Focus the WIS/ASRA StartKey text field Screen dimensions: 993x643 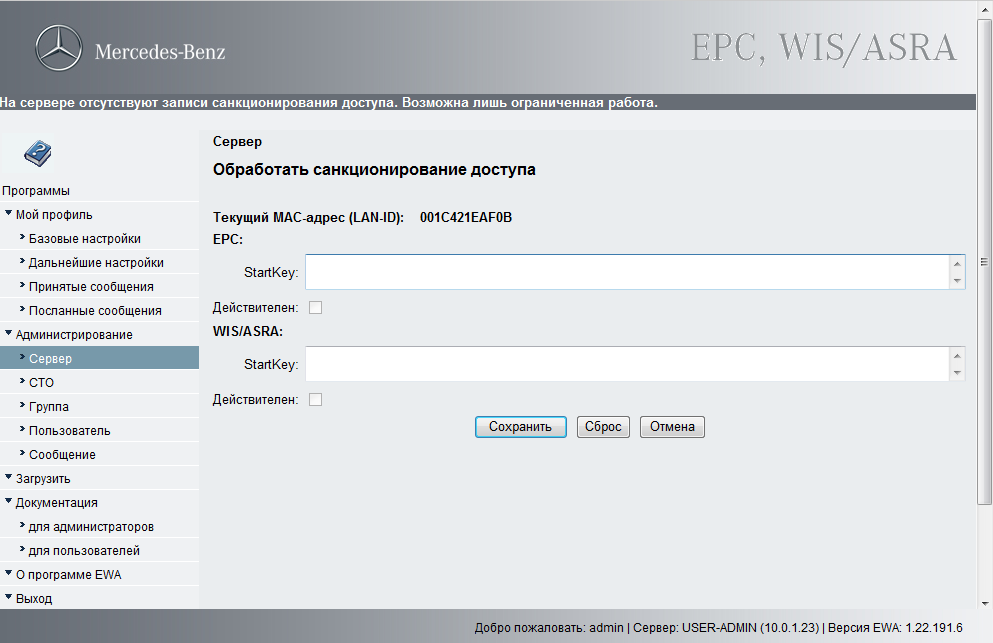point(627,364)
